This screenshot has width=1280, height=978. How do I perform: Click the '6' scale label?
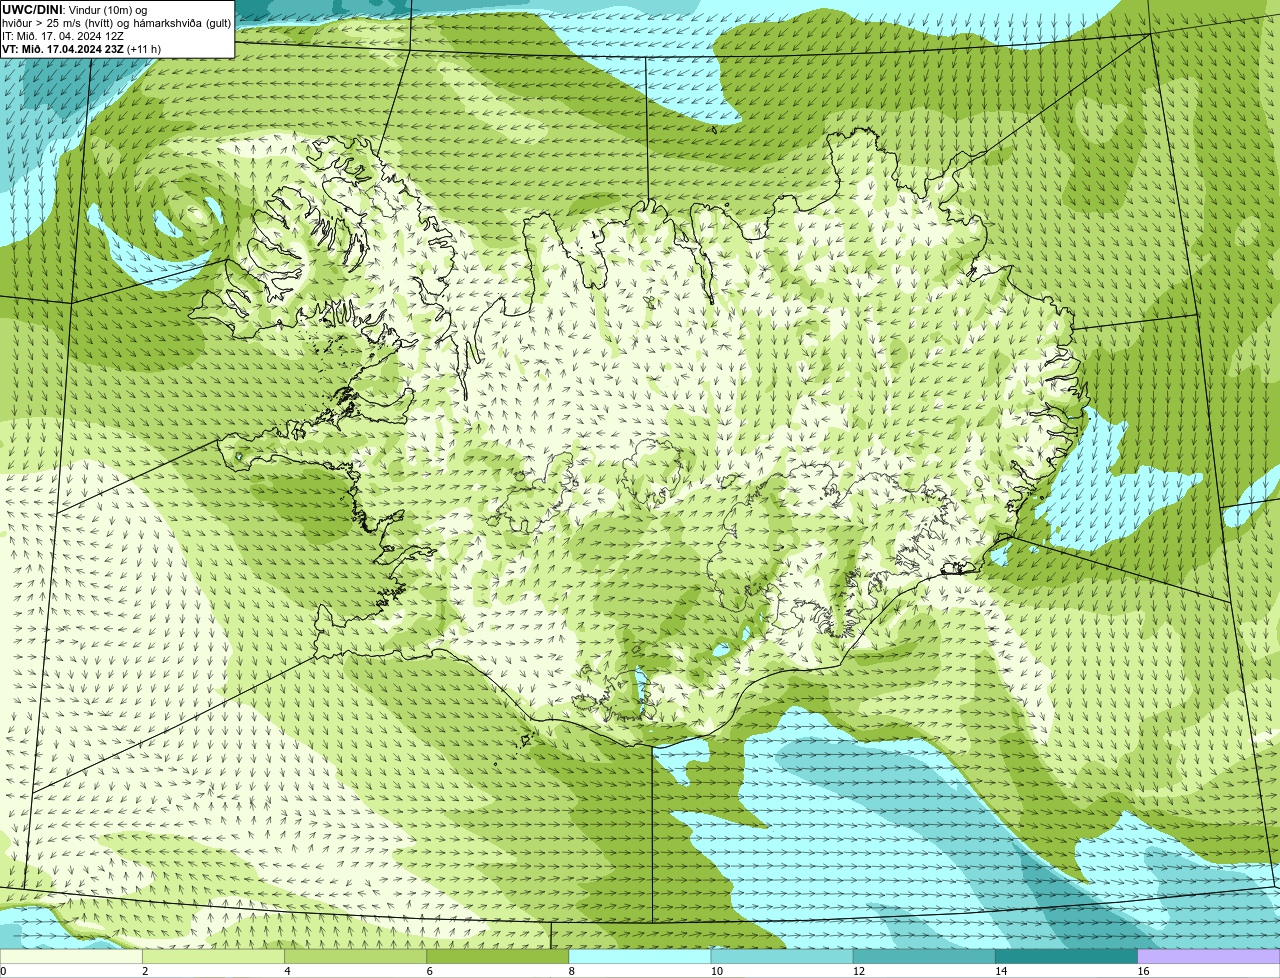tap(430, 971)
